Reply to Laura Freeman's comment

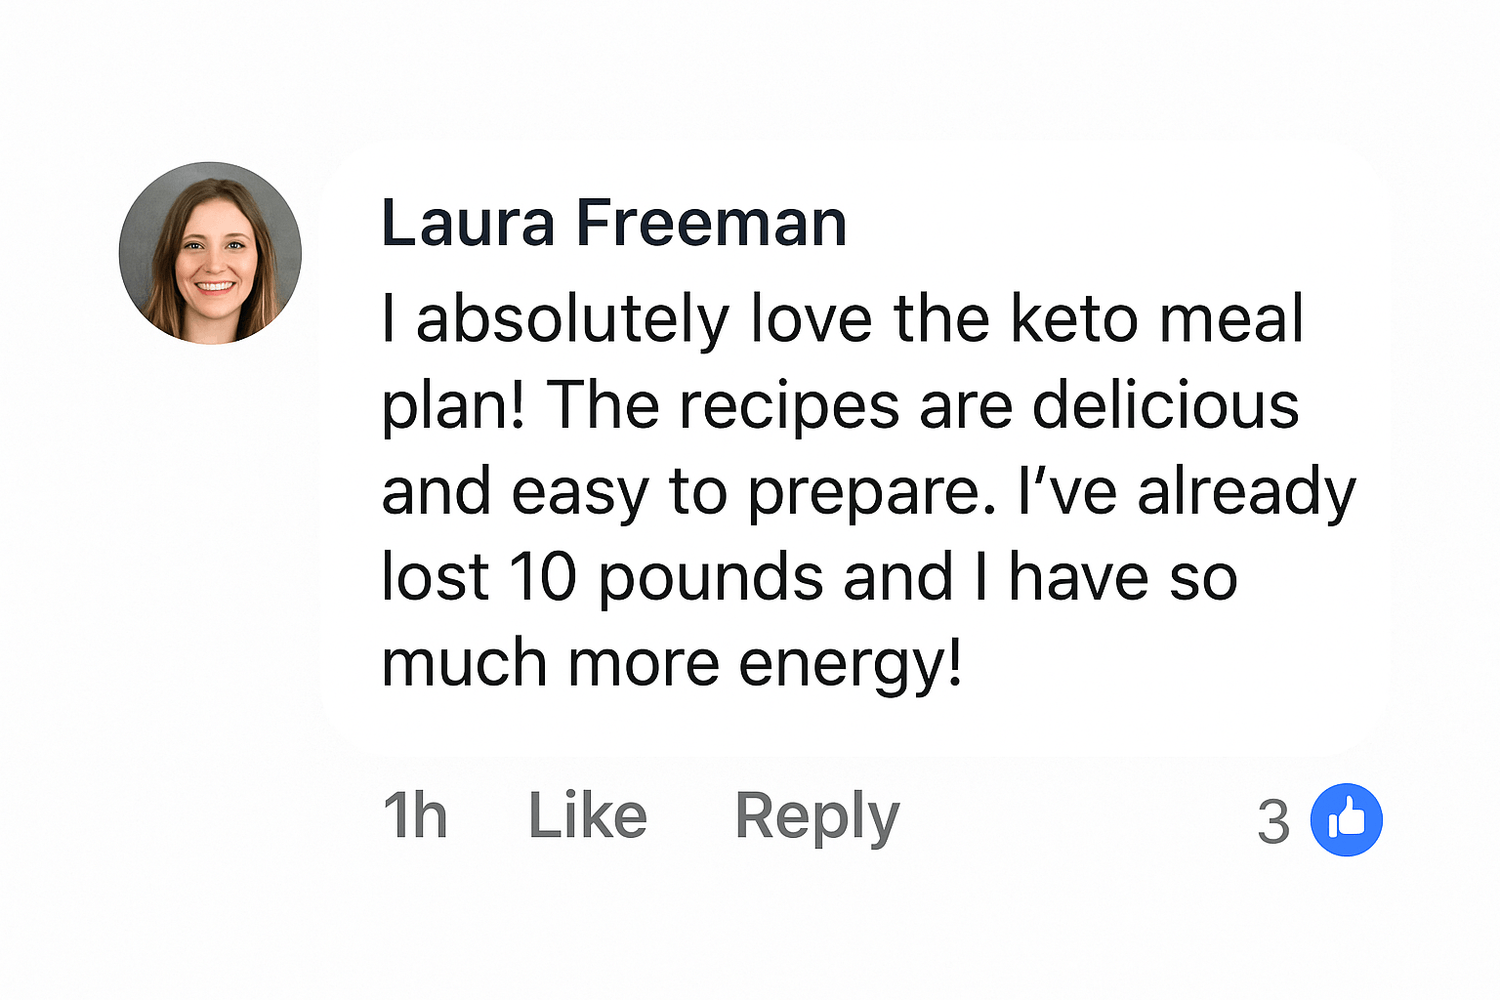click(x=817, y=818)
